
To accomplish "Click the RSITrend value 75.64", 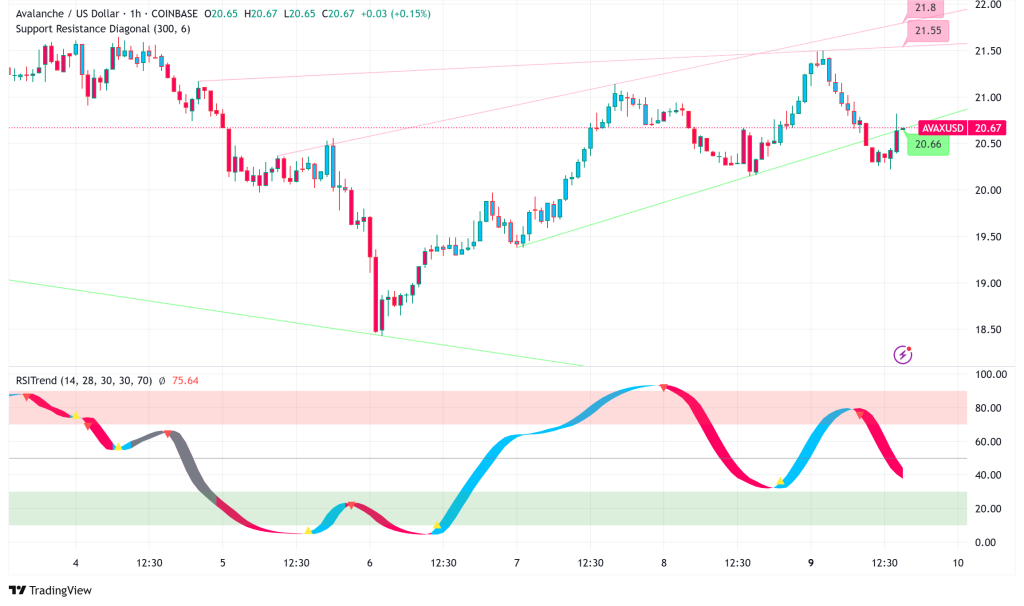I will 185,381.
